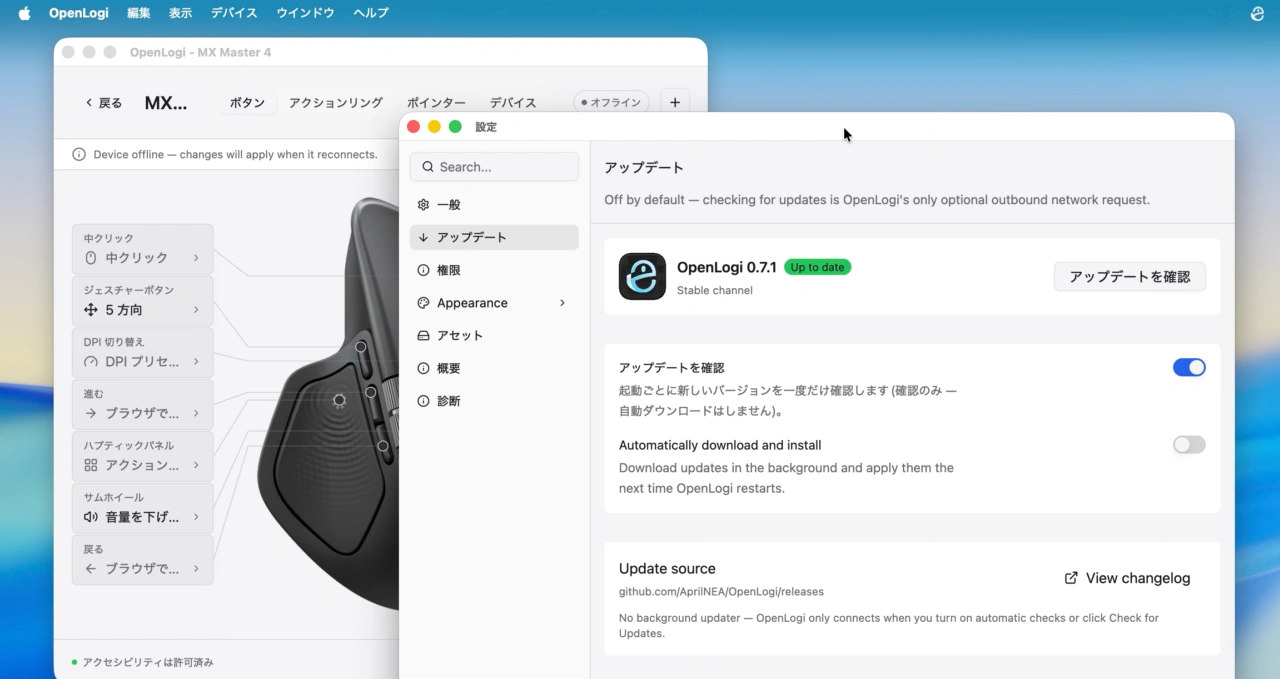This screenshot has height=679, width=1280.
Task: Click the plus button in MX Master window
Action: [x=675, y=103]
